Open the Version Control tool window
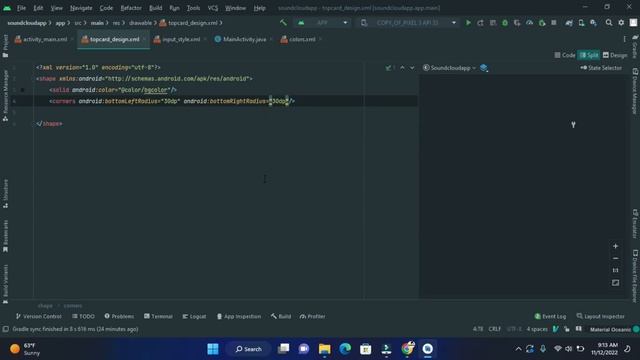This screenshot has width=640, height=360. tap(38, 316)
